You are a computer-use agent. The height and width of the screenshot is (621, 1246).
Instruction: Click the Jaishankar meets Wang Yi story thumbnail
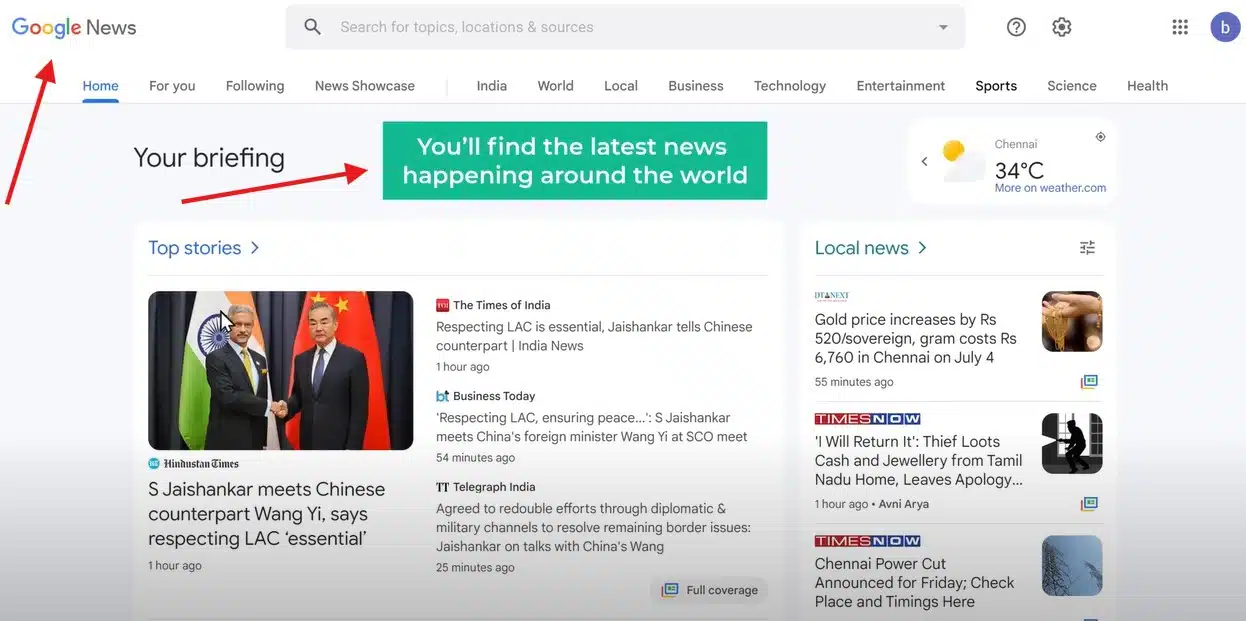(280, 370)
